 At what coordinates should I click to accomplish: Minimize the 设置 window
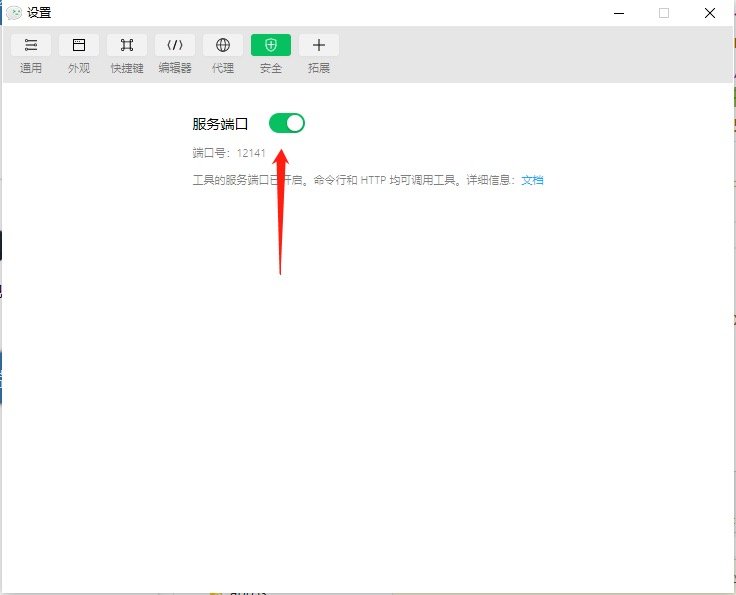[x=619, y=13]
